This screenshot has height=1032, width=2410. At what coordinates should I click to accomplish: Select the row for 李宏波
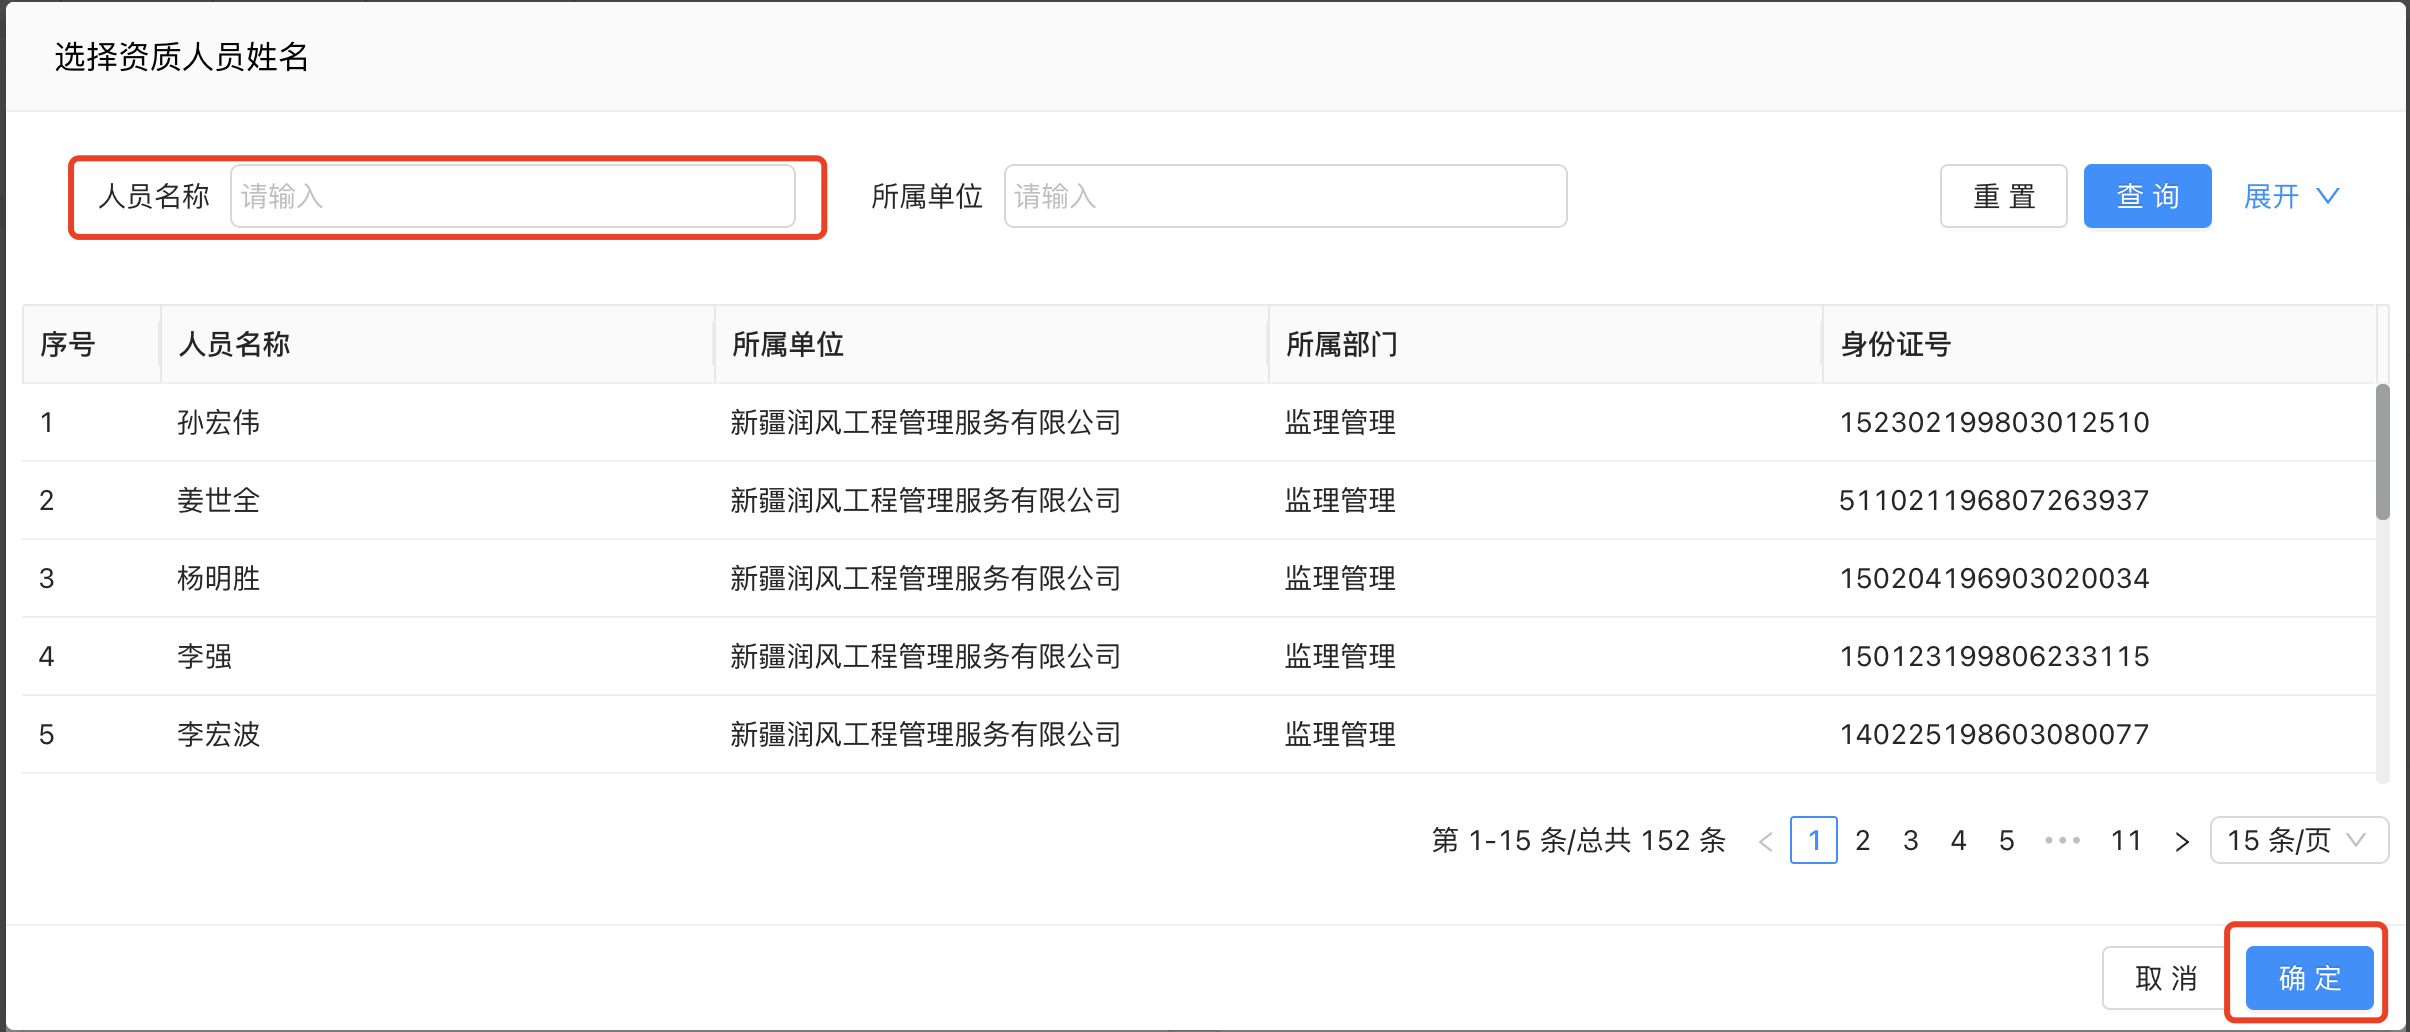click(x=1199, y=734)
